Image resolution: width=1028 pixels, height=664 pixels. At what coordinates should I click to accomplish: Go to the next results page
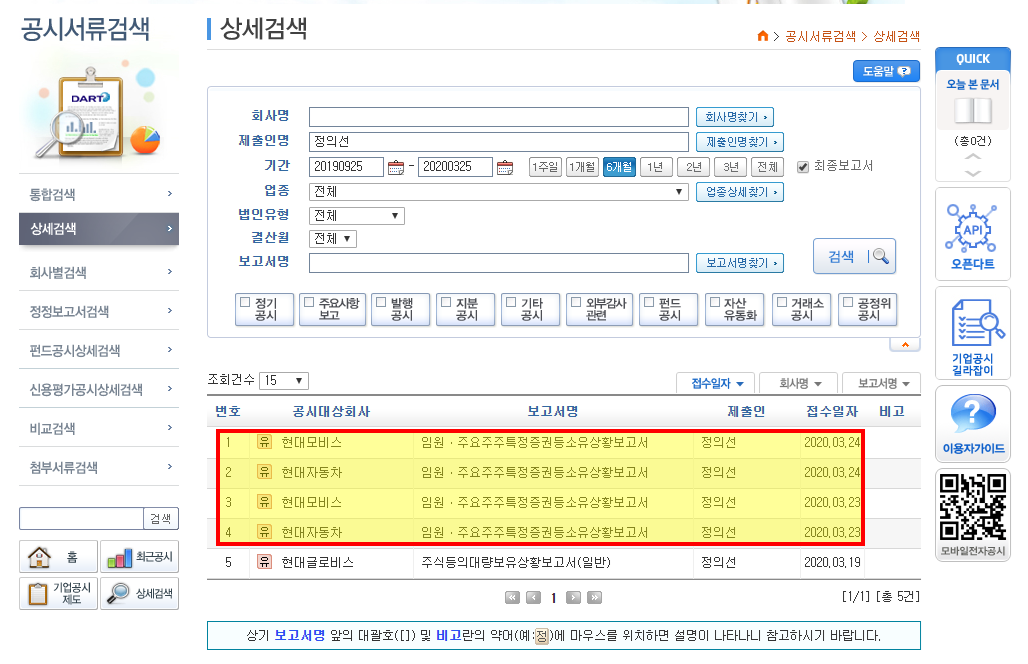pos(573,597)
